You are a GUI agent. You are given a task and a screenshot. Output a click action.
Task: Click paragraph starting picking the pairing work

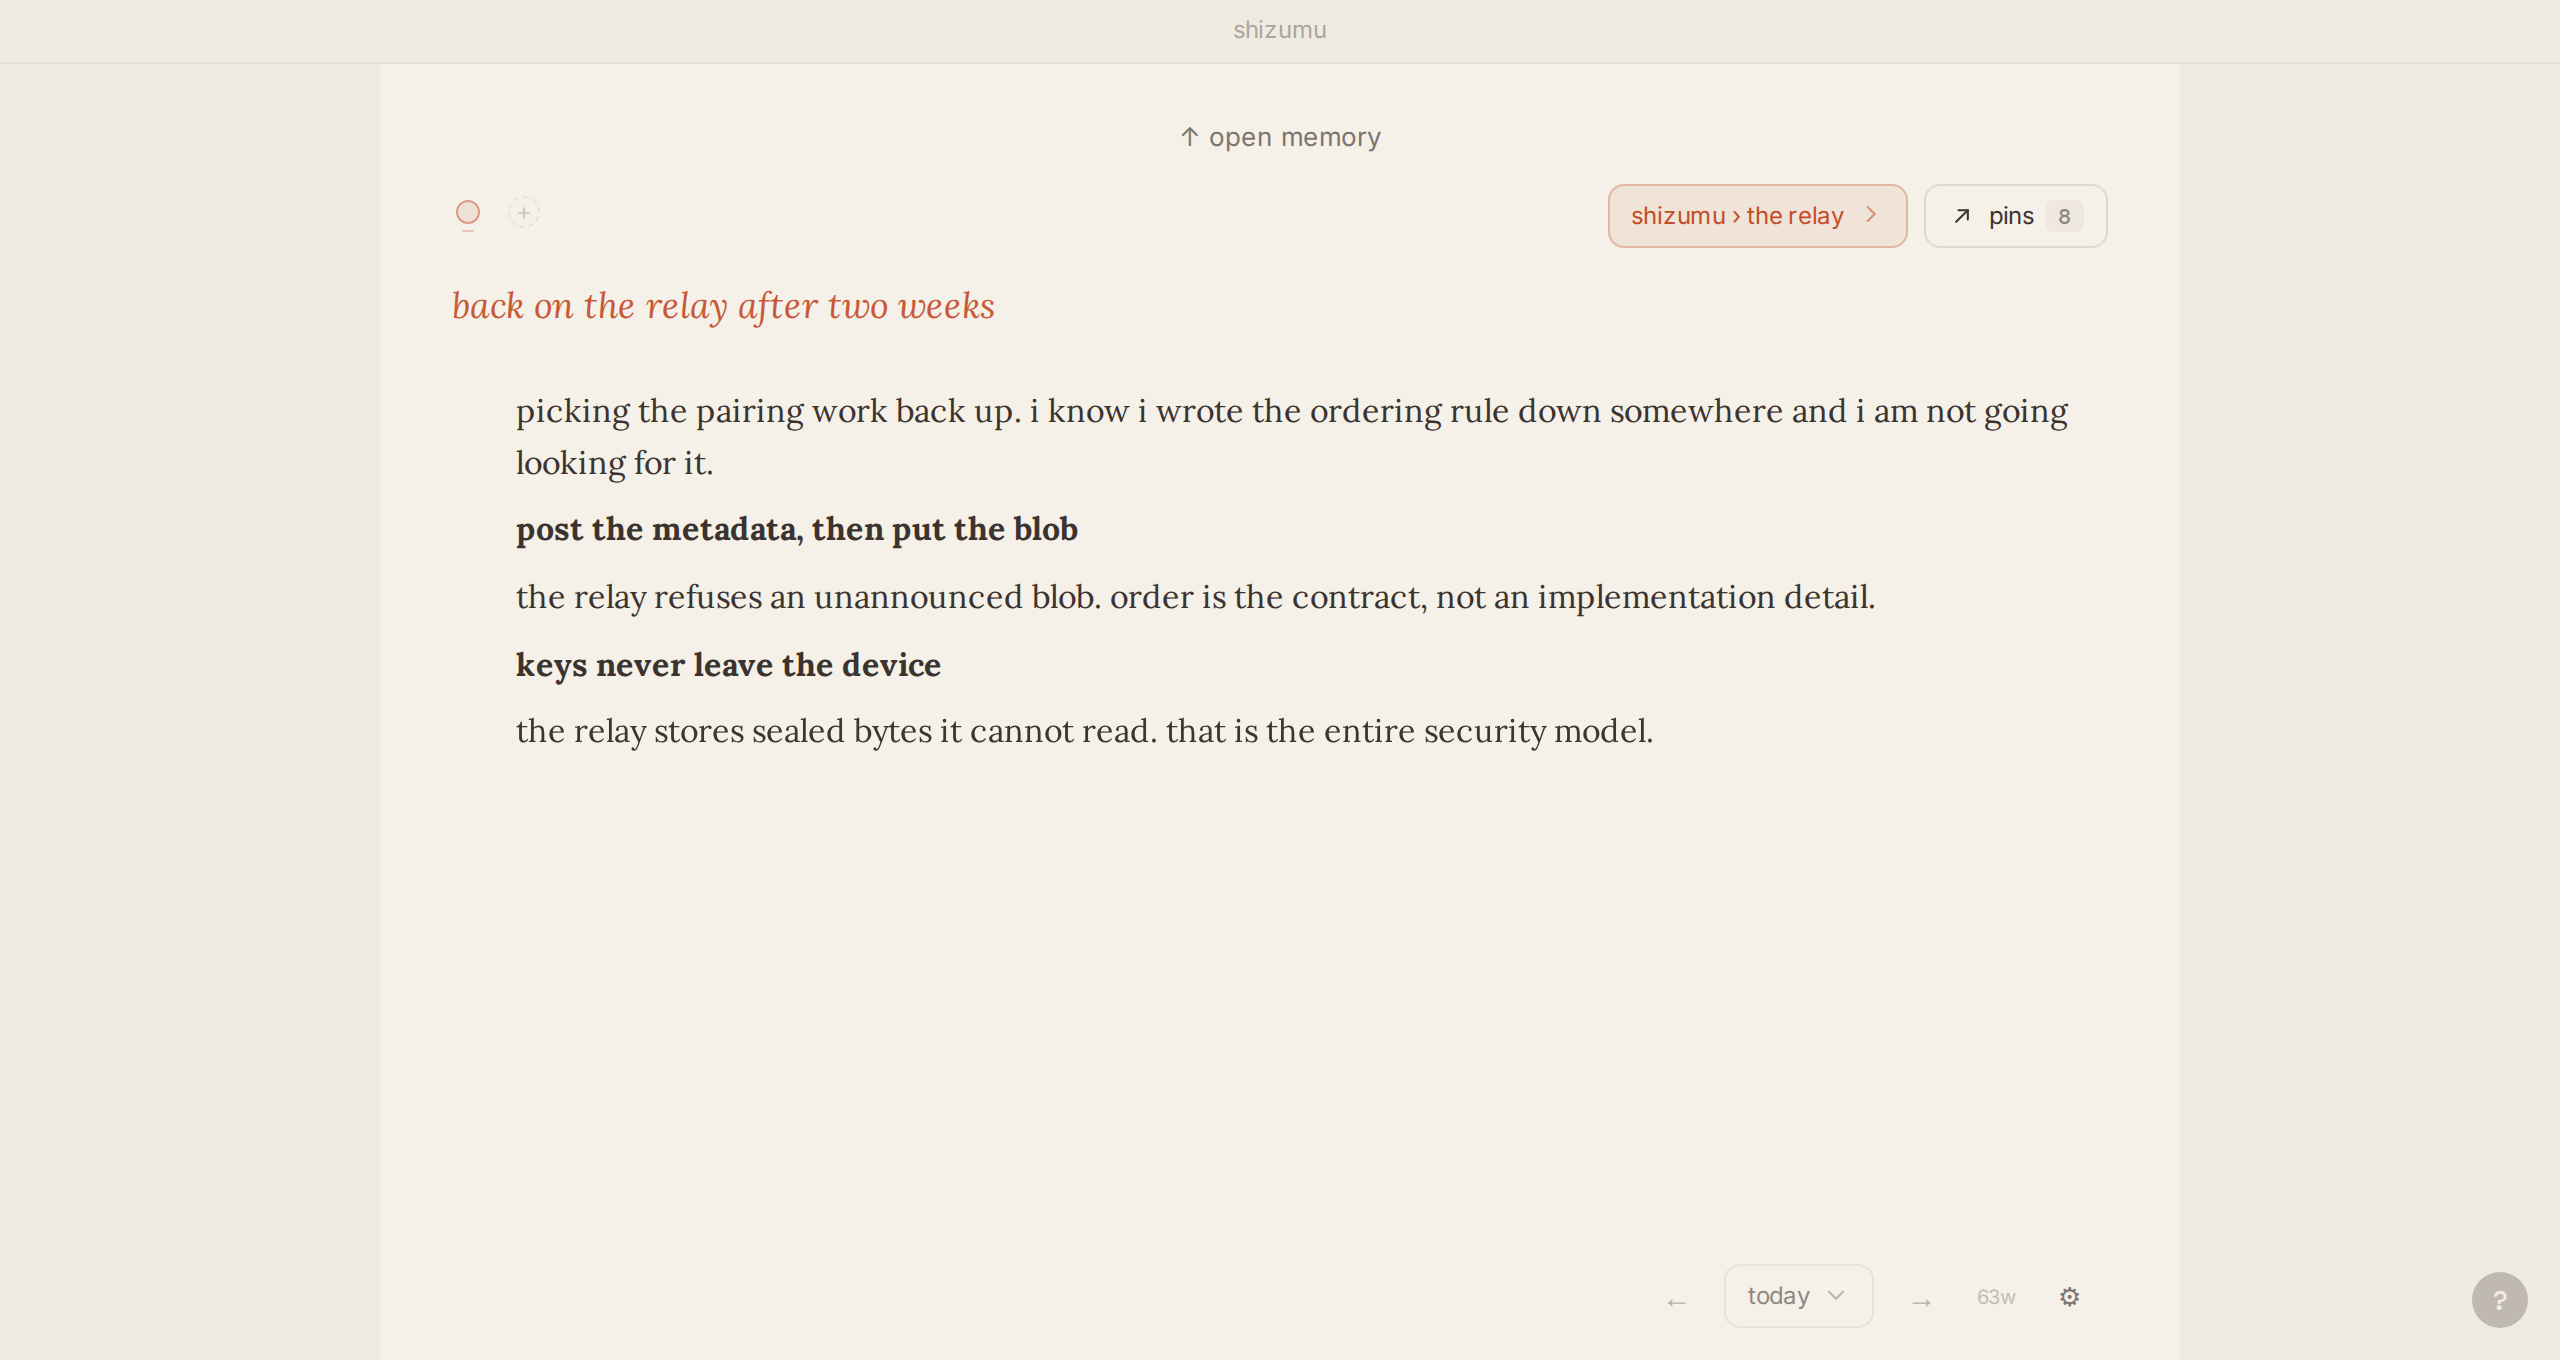click(x=1292, y=437)
